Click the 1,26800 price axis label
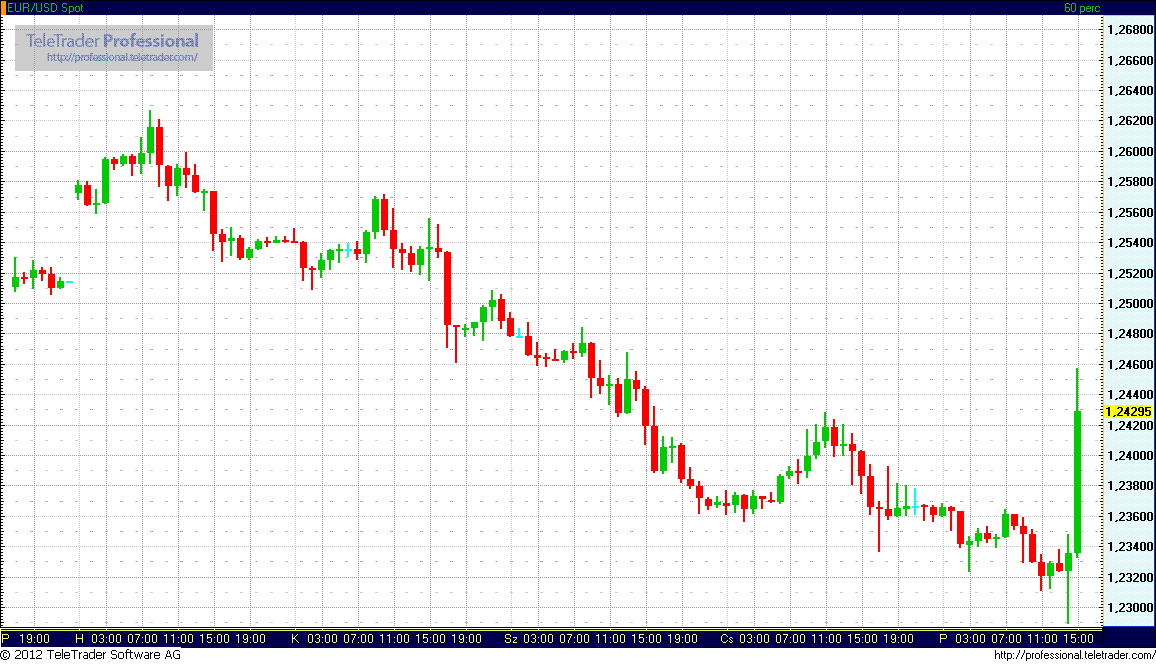The image size is (1156, 664). tap(1129, 30)
